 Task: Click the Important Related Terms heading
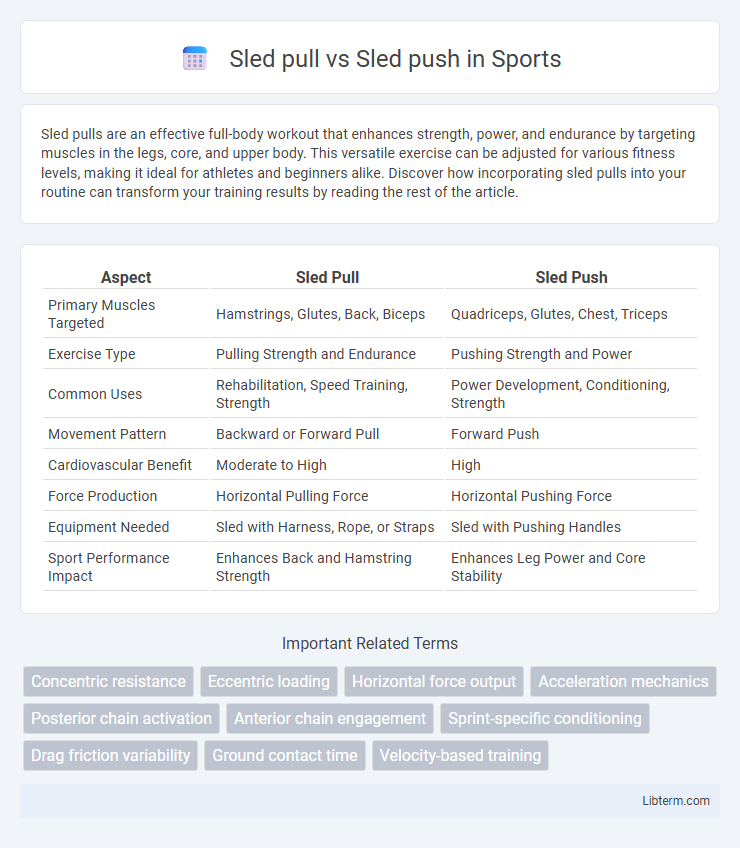pos(370,643)
